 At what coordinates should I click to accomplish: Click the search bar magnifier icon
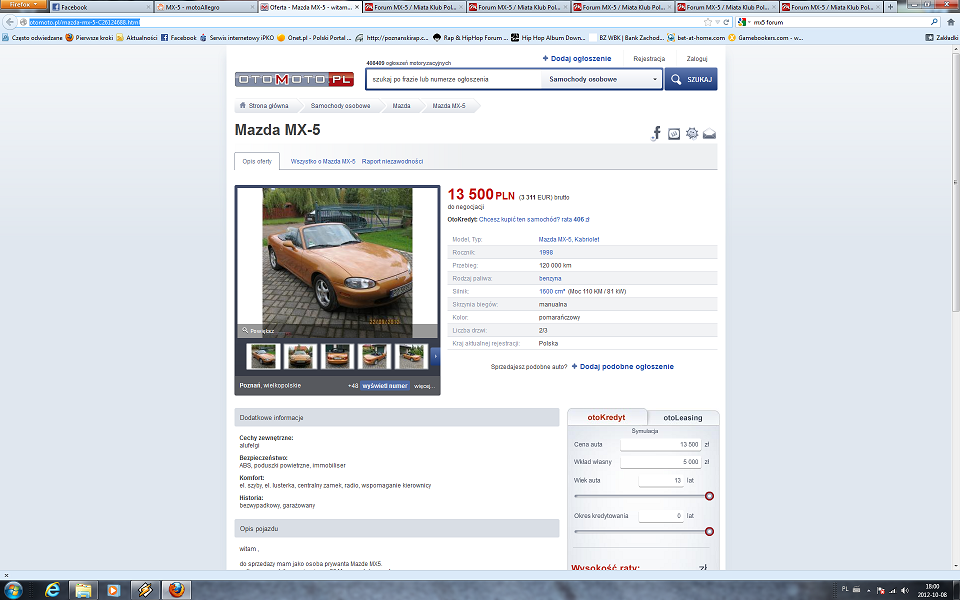934,22
